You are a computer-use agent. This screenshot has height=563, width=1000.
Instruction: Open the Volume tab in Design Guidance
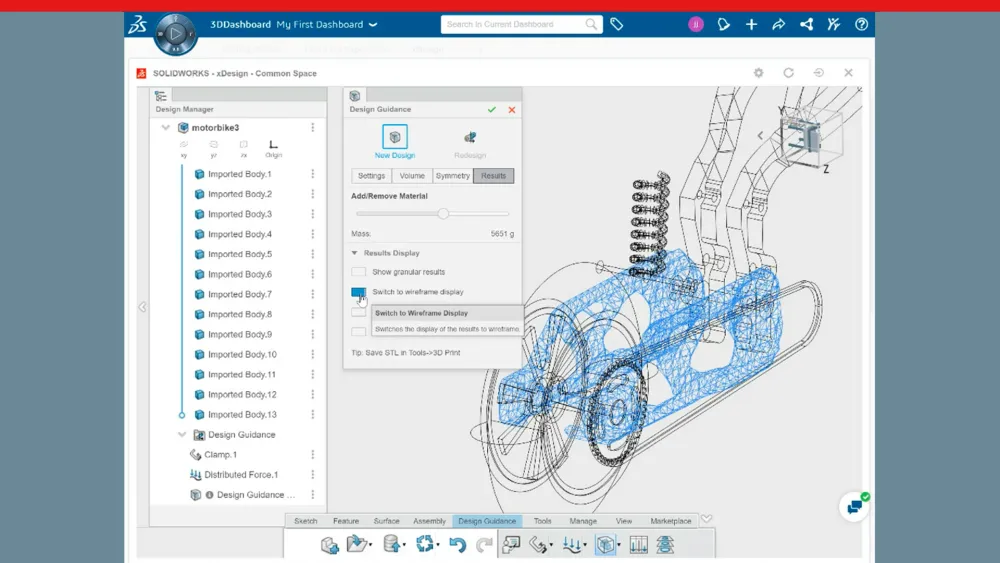click(x=412, y=176)
